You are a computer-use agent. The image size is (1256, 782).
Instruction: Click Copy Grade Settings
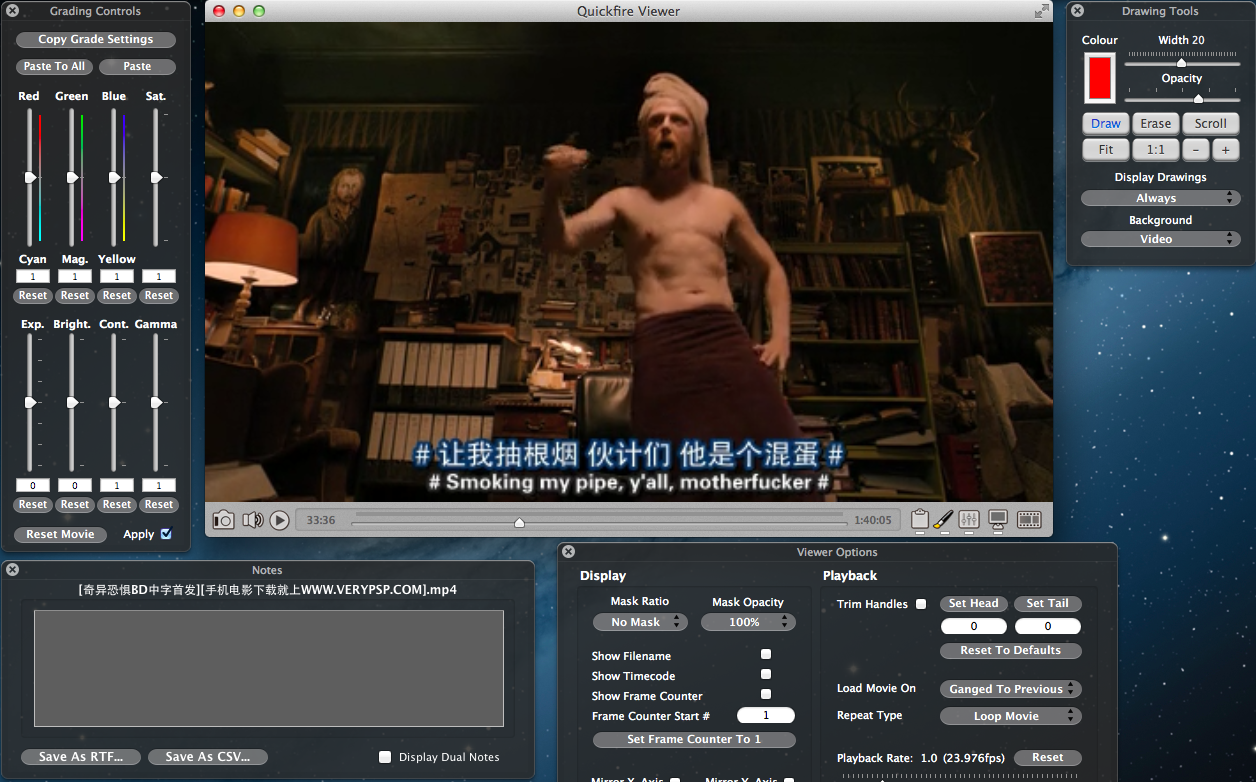(x=96, y=40)
